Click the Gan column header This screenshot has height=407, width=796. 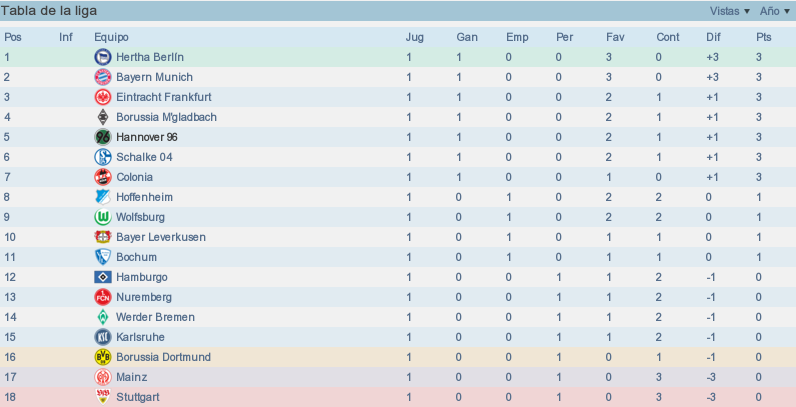click(467, 37)
